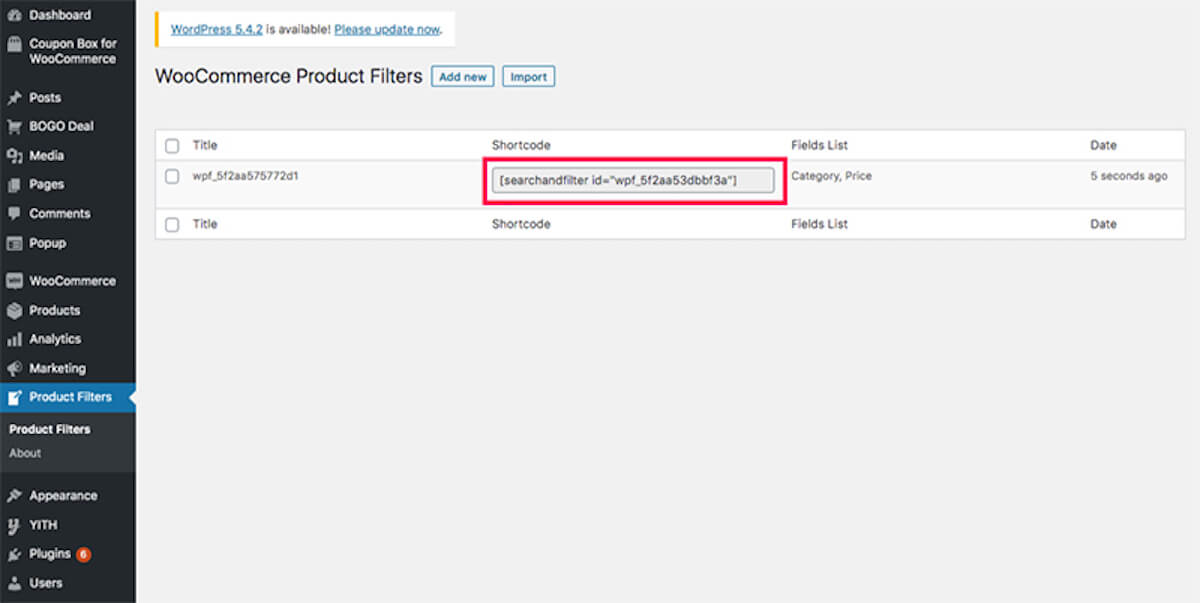1200x603 pixels.
Task: Tick the select-all checkbox in table header
Action: coord(172,146)
